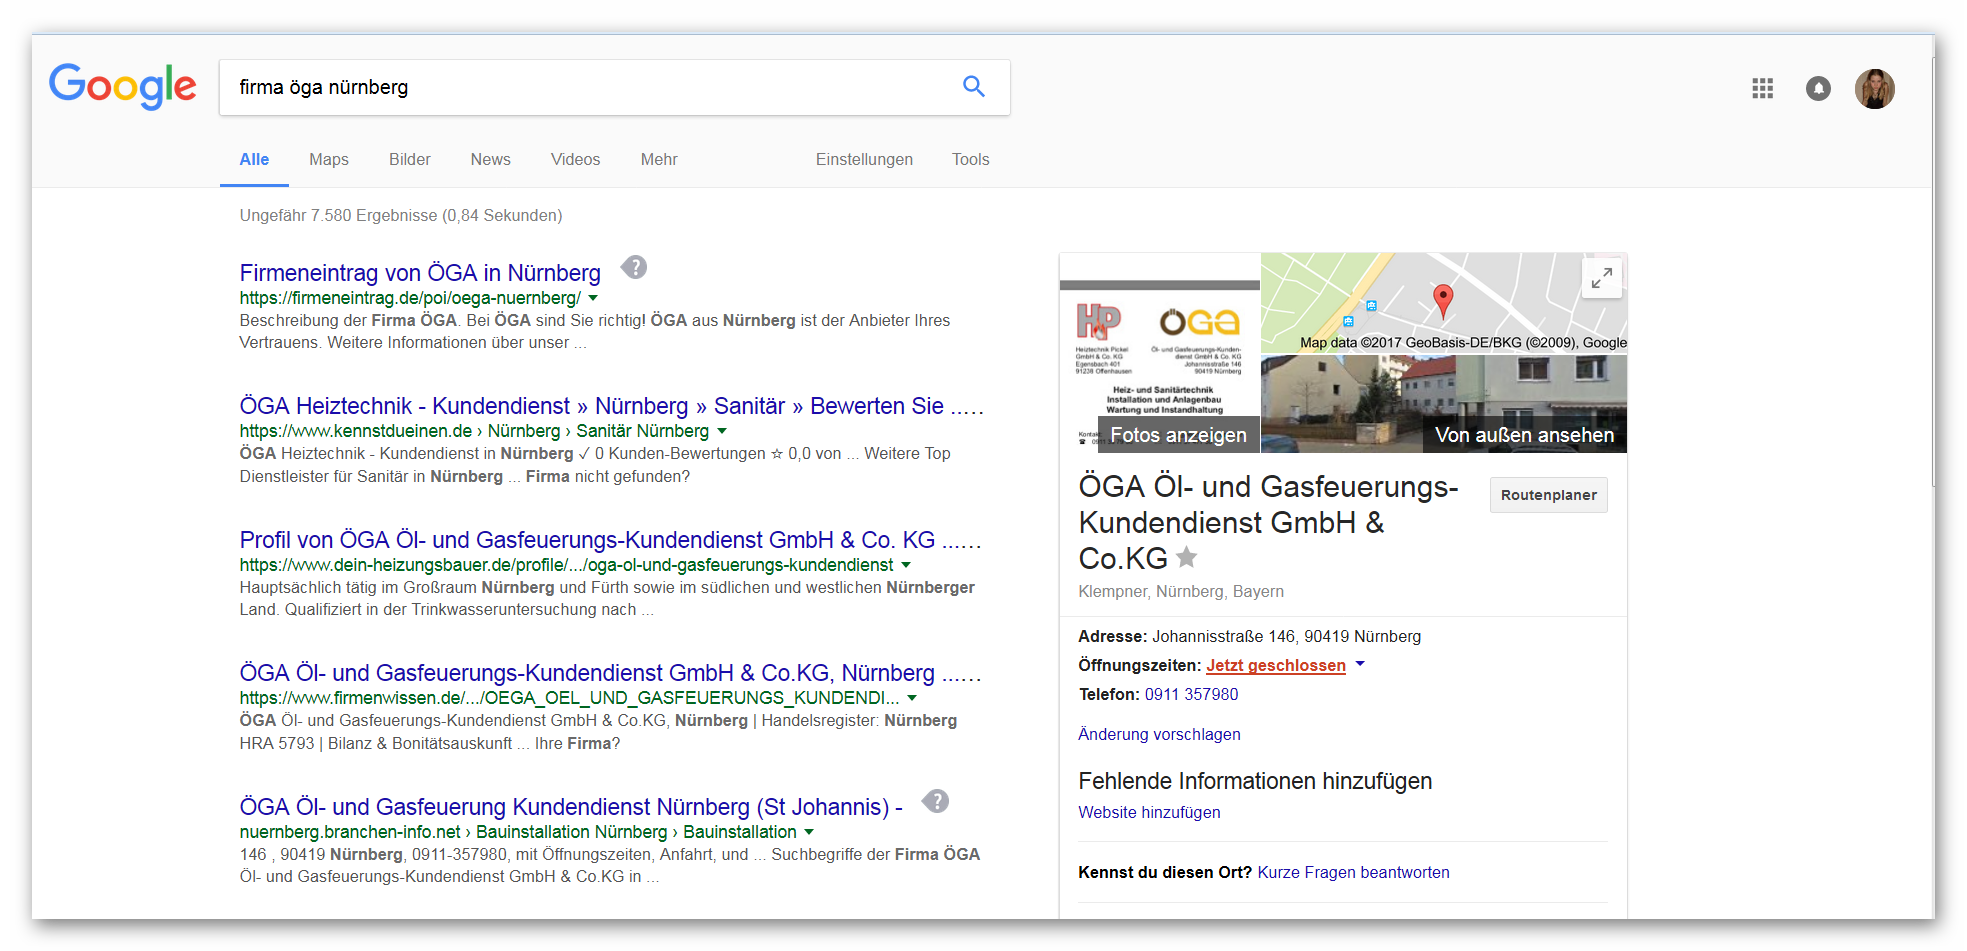
Task: Open the Einstellungen menu
Action: 864,160
